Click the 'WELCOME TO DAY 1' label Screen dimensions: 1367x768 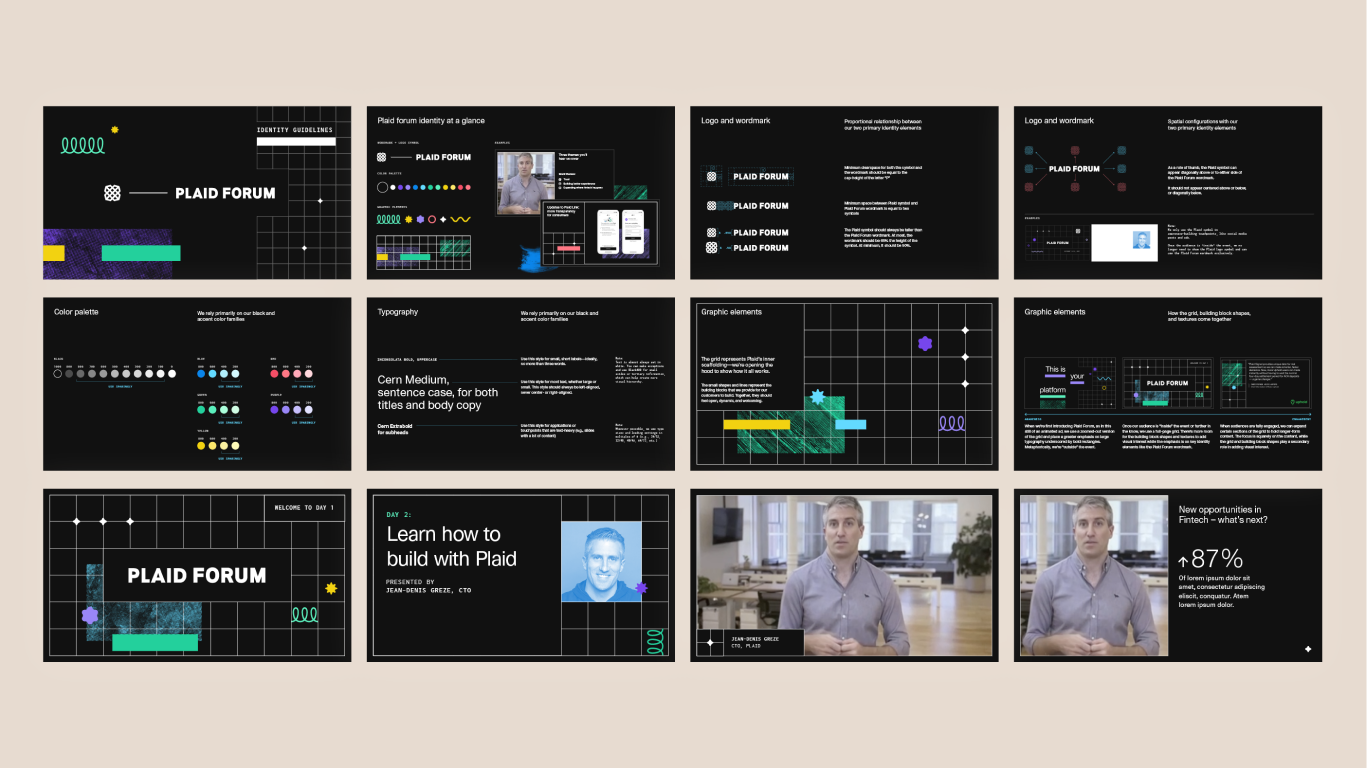click(304, 508)
